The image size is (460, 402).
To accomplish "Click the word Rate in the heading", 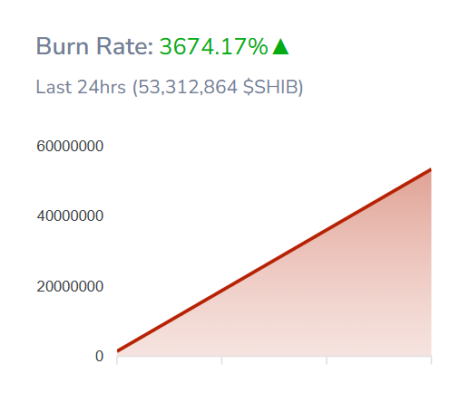I will [x=125, y=46].
